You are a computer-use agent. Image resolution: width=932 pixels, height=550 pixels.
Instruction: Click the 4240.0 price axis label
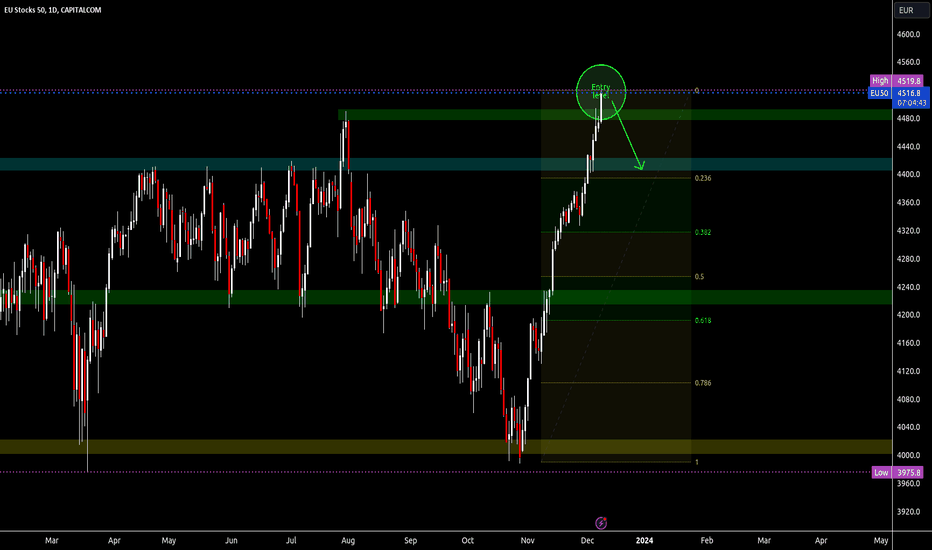pyautogui.click(x=908, y=287)
